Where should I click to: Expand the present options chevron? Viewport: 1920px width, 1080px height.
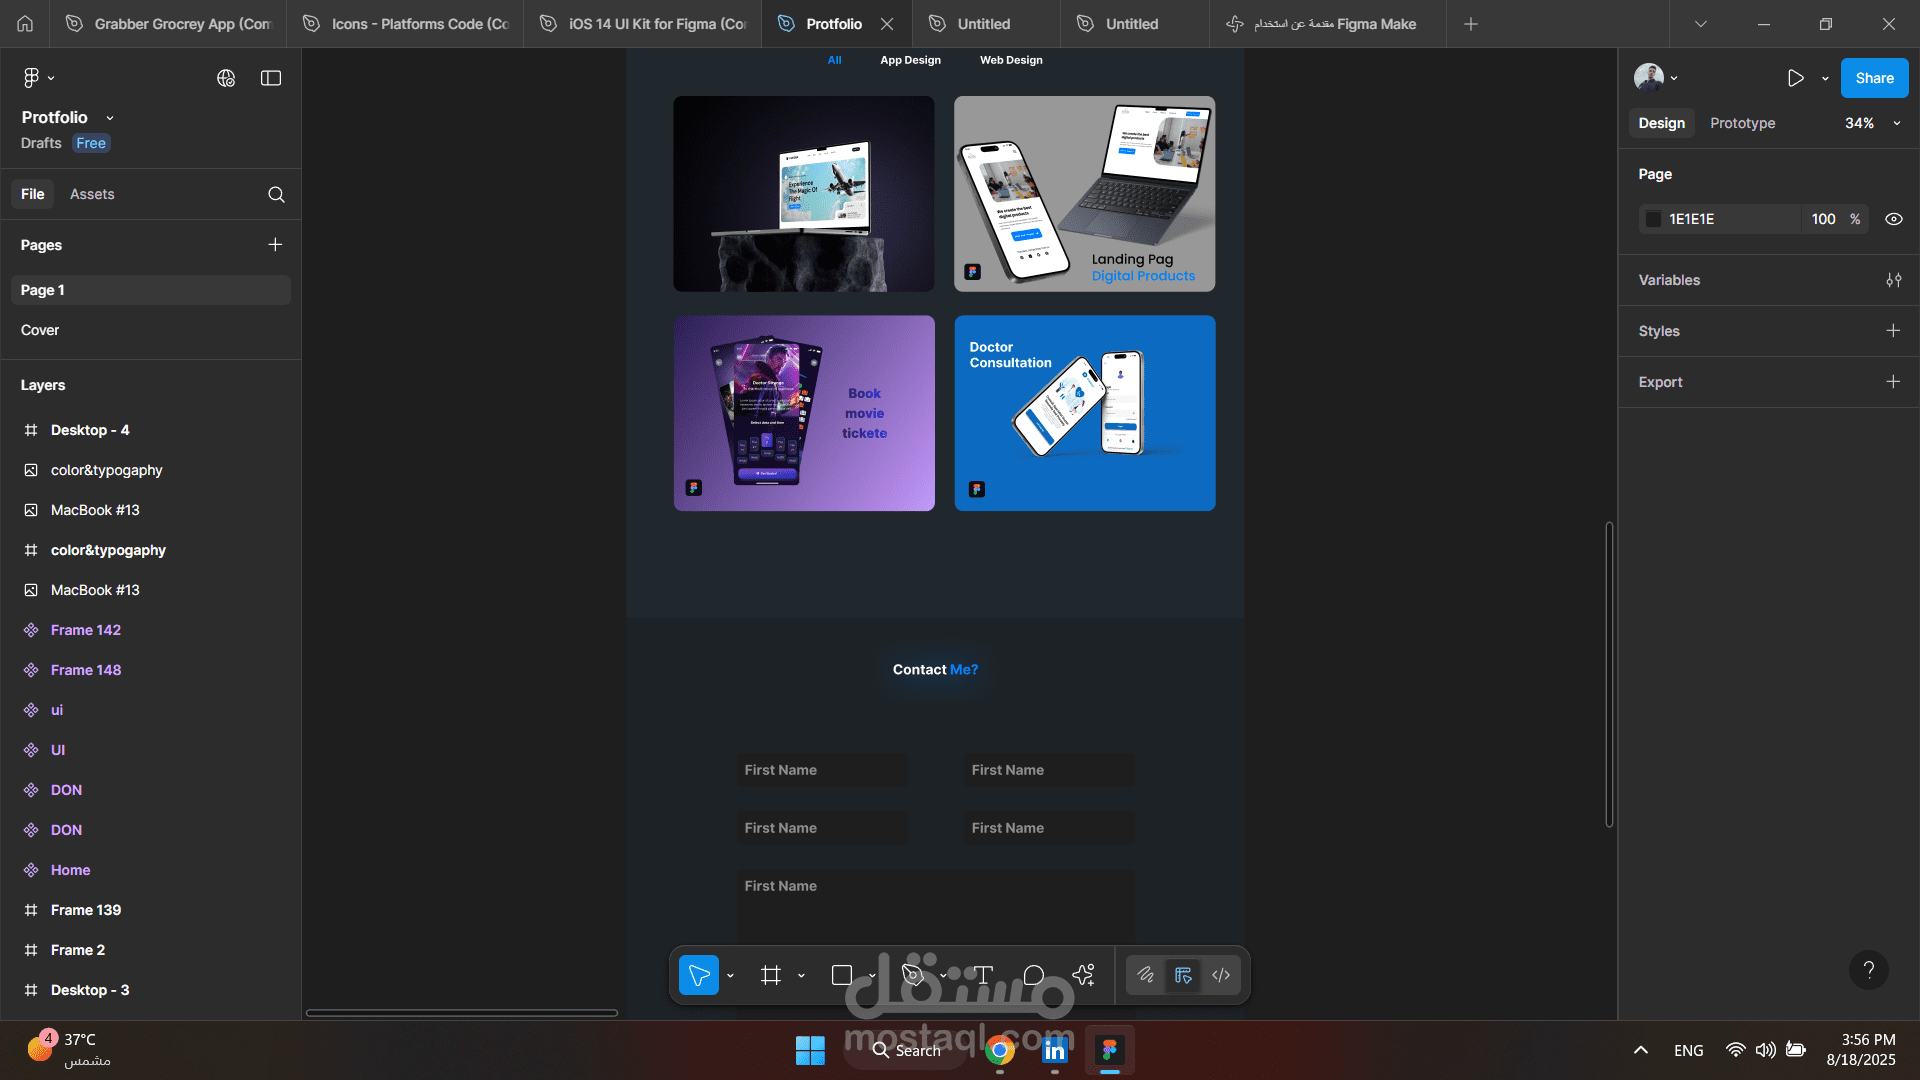click(x=1825, y=78)
